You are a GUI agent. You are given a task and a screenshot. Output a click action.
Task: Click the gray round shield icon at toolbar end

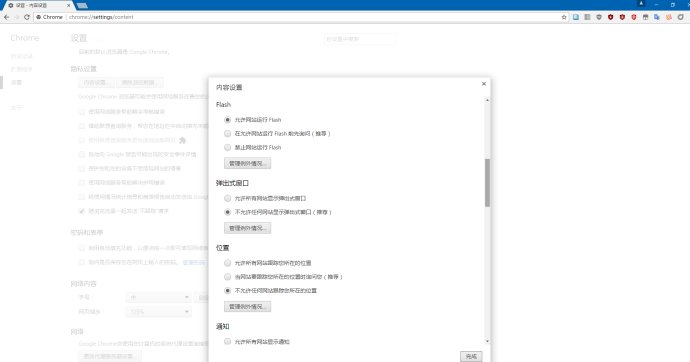681,17
